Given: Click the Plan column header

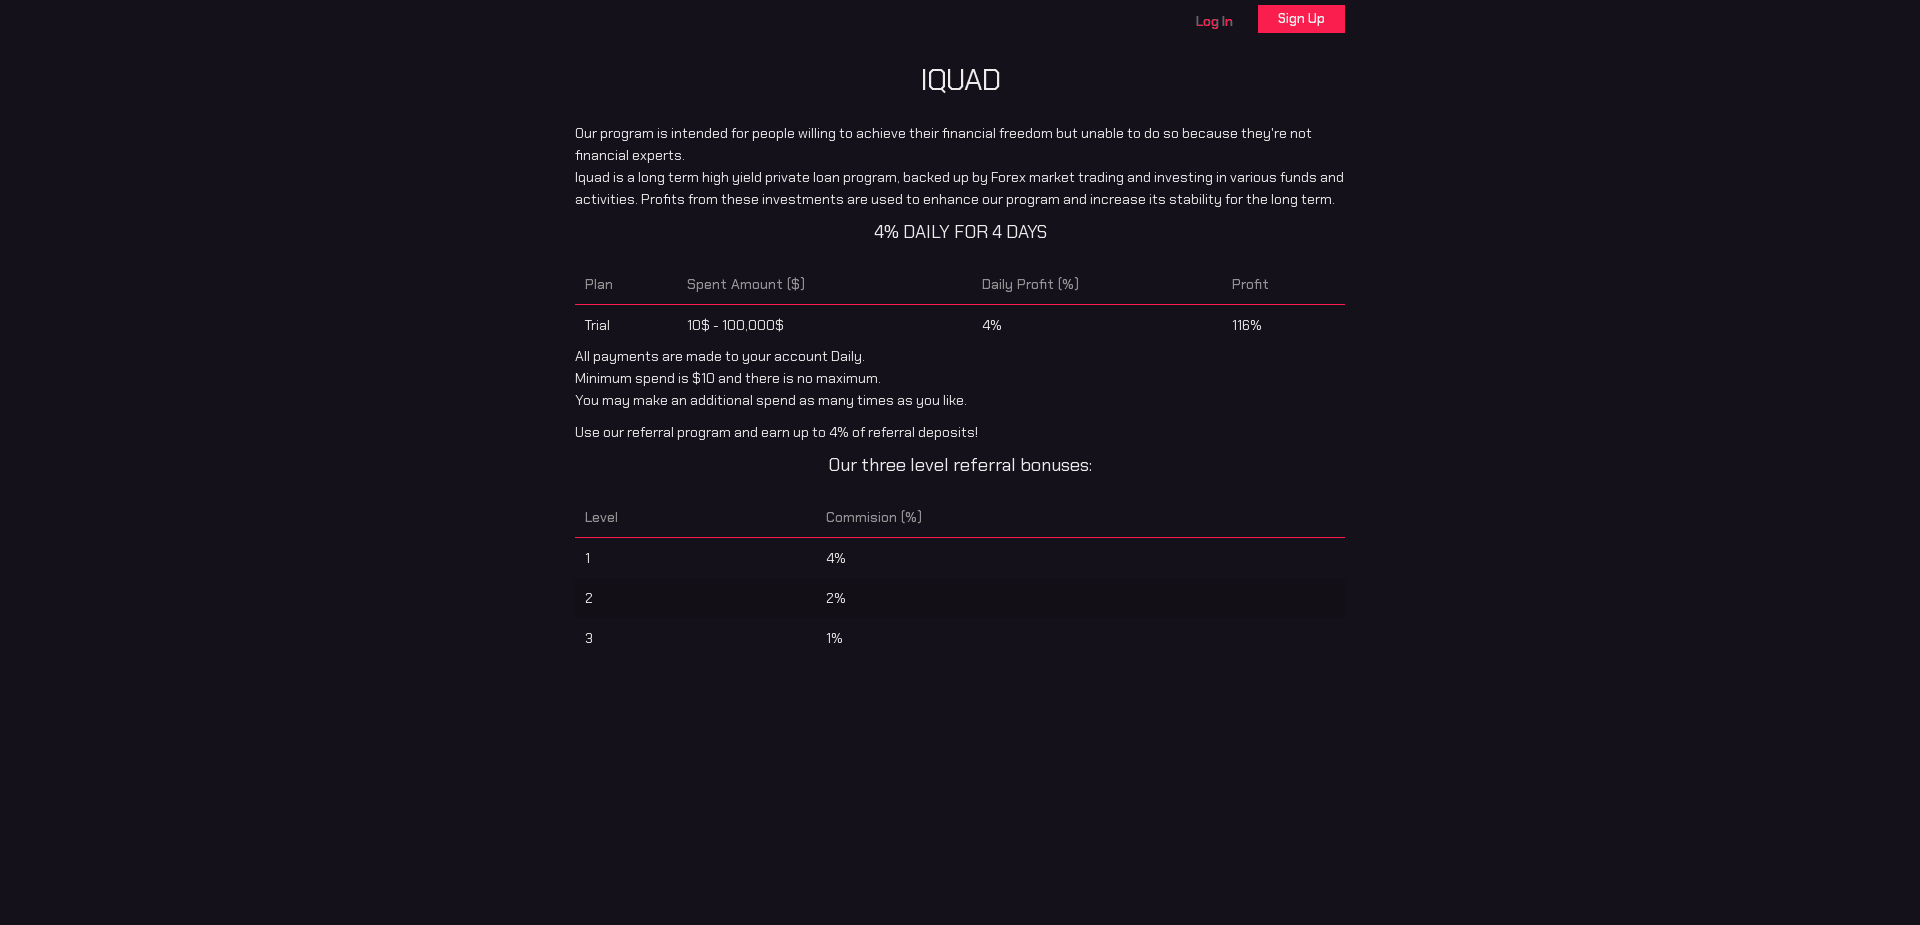Looking at the screenshot, I should (x=598, y=284).
